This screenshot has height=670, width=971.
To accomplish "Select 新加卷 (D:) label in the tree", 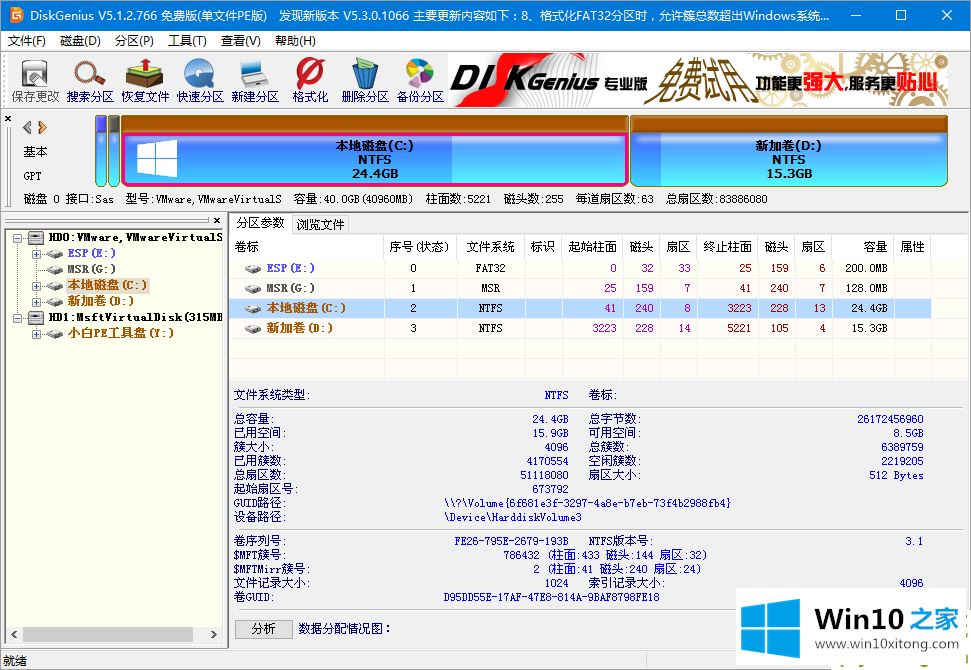I will [x=100, y=301].
